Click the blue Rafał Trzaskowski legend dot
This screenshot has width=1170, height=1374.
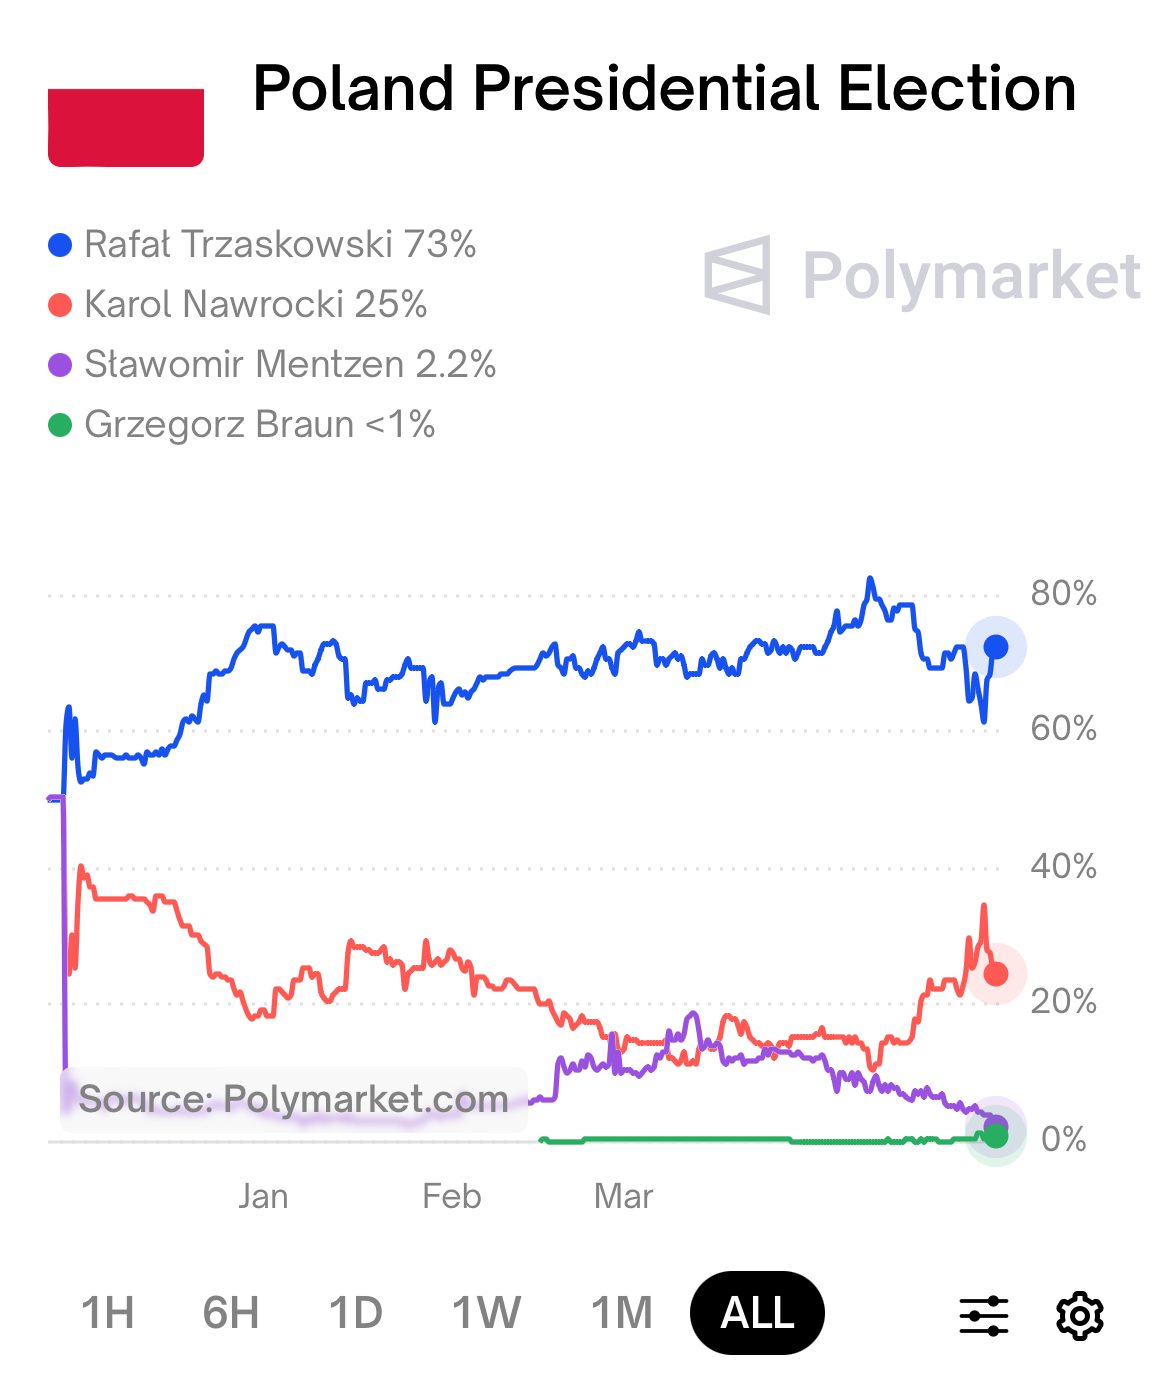pos(60,245)
